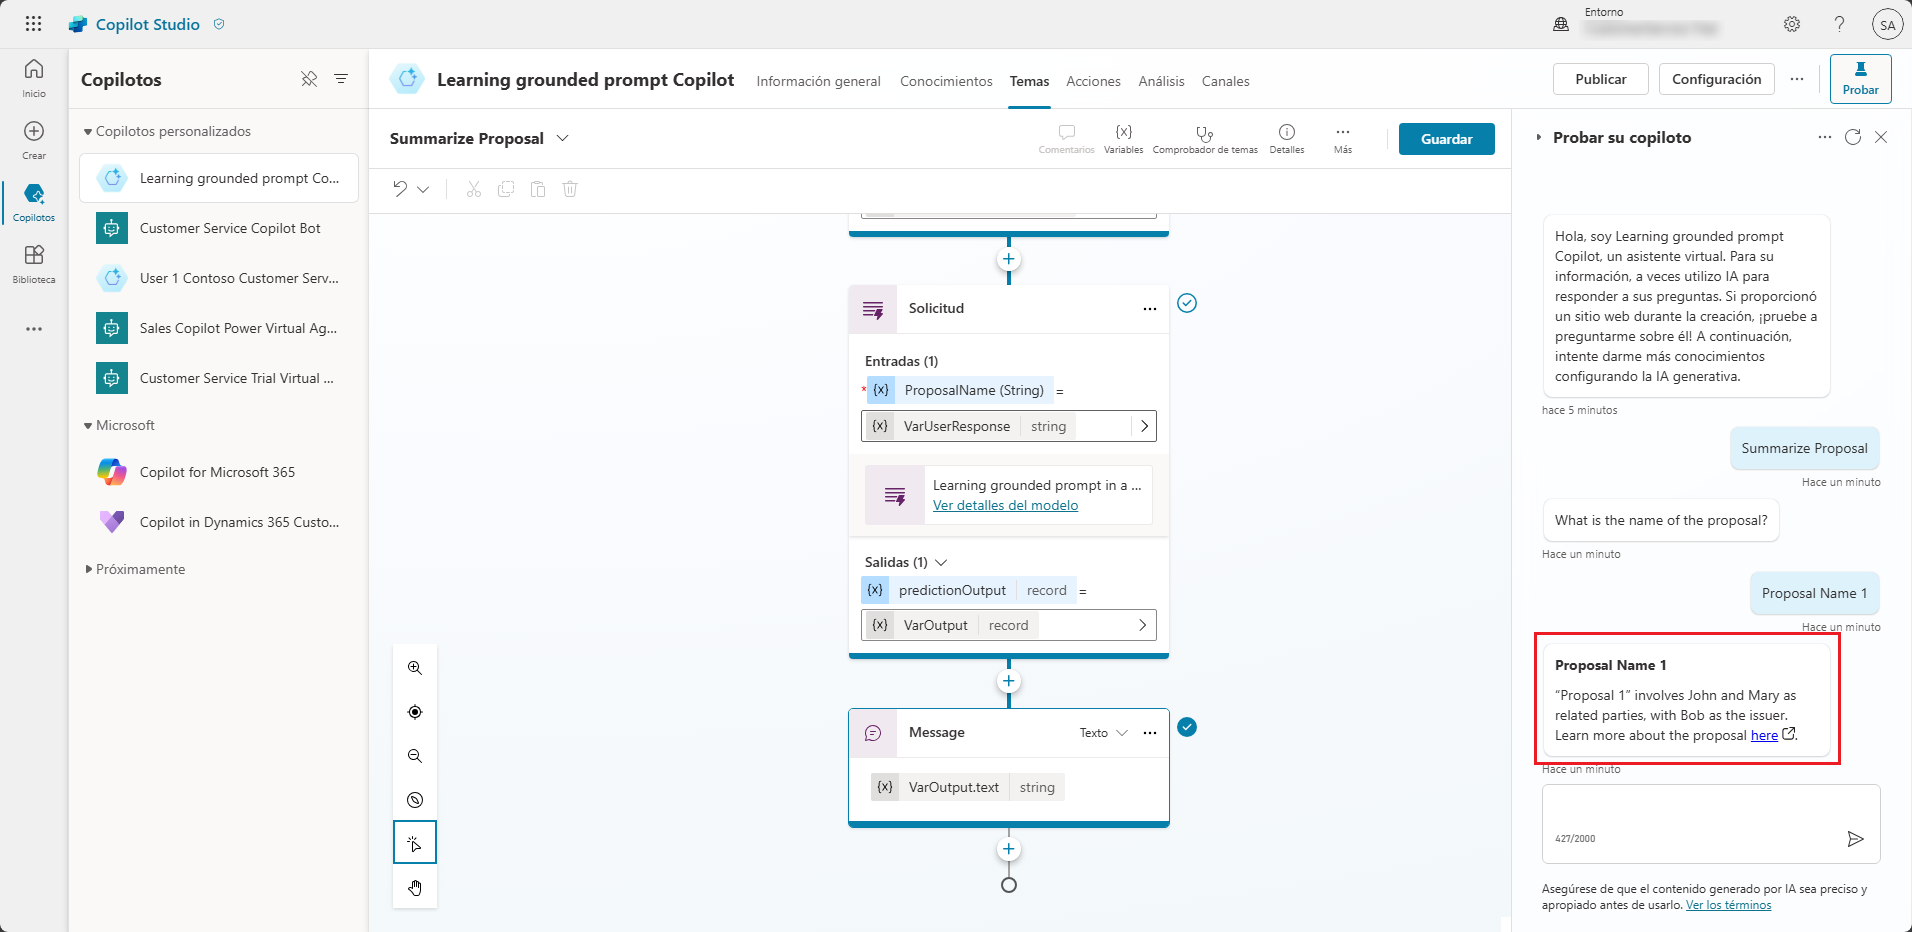Click the Crear plus icon
The image size is (1912, 932).
point(34,131)
